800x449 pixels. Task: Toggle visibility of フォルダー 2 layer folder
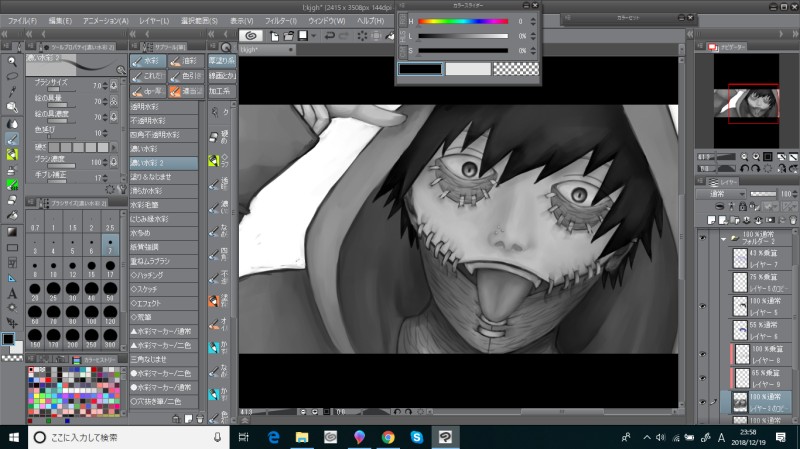point(703,239)
